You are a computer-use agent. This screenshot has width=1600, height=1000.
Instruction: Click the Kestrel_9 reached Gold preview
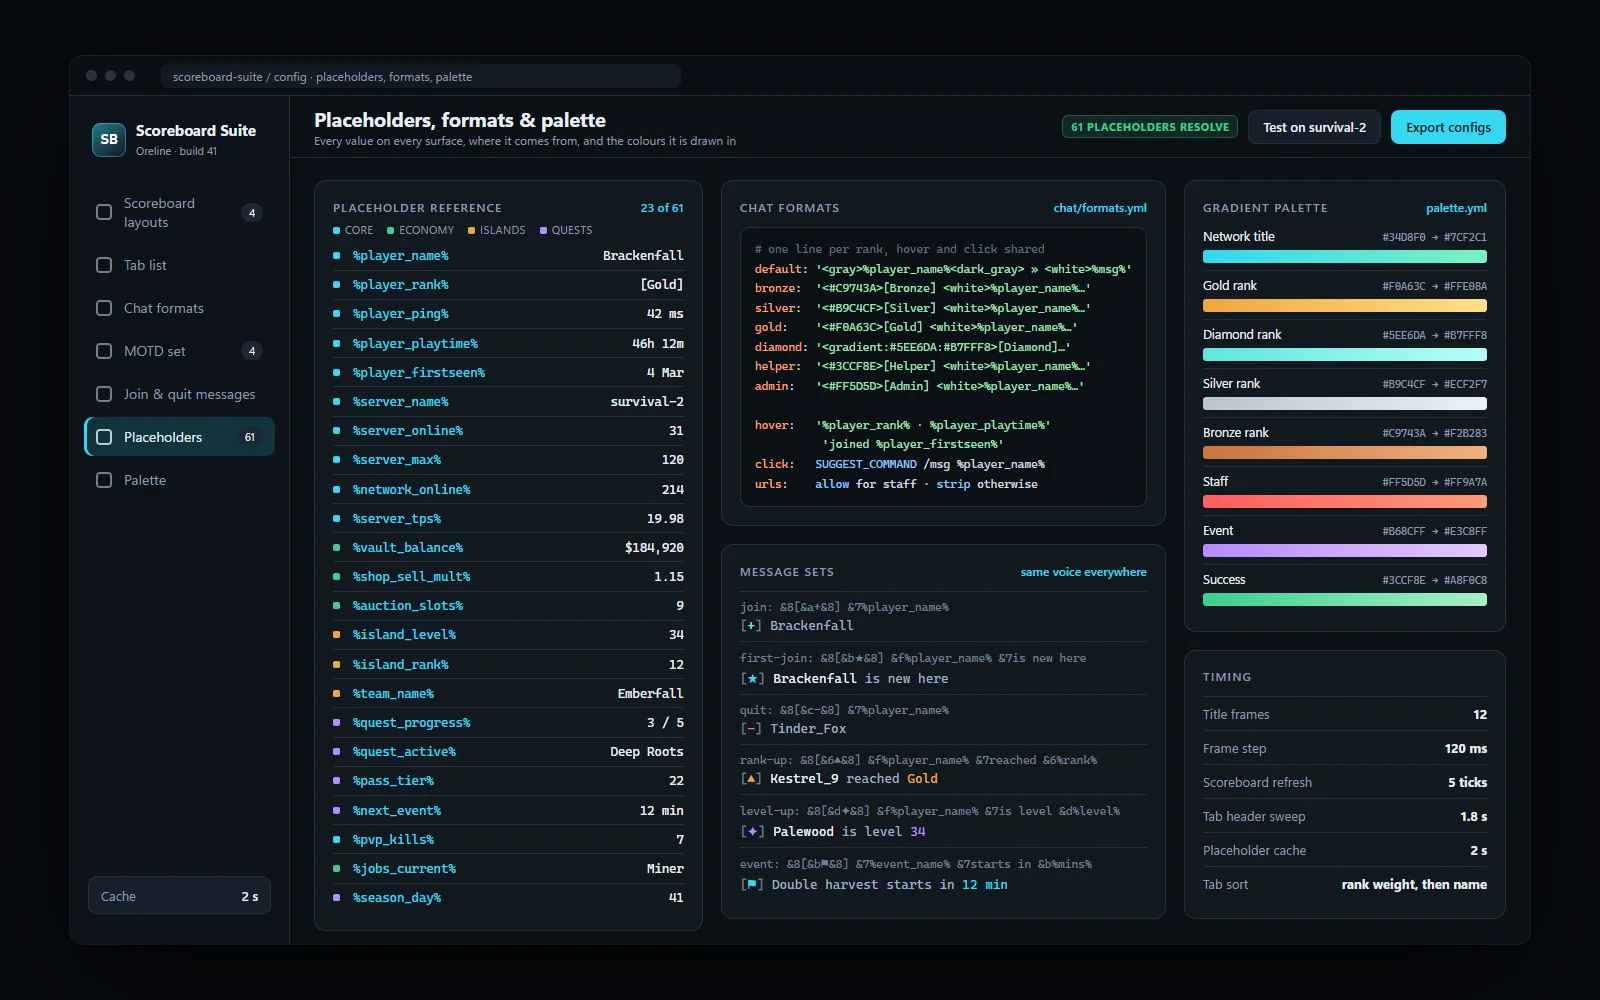click(839, 779)
